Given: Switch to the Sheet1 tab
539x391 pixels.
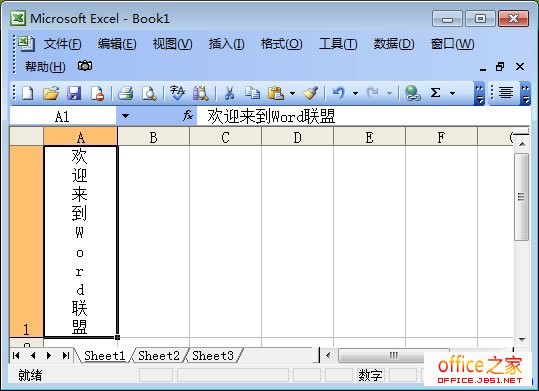Looking at the screenshot, I should tap(104, 356).
